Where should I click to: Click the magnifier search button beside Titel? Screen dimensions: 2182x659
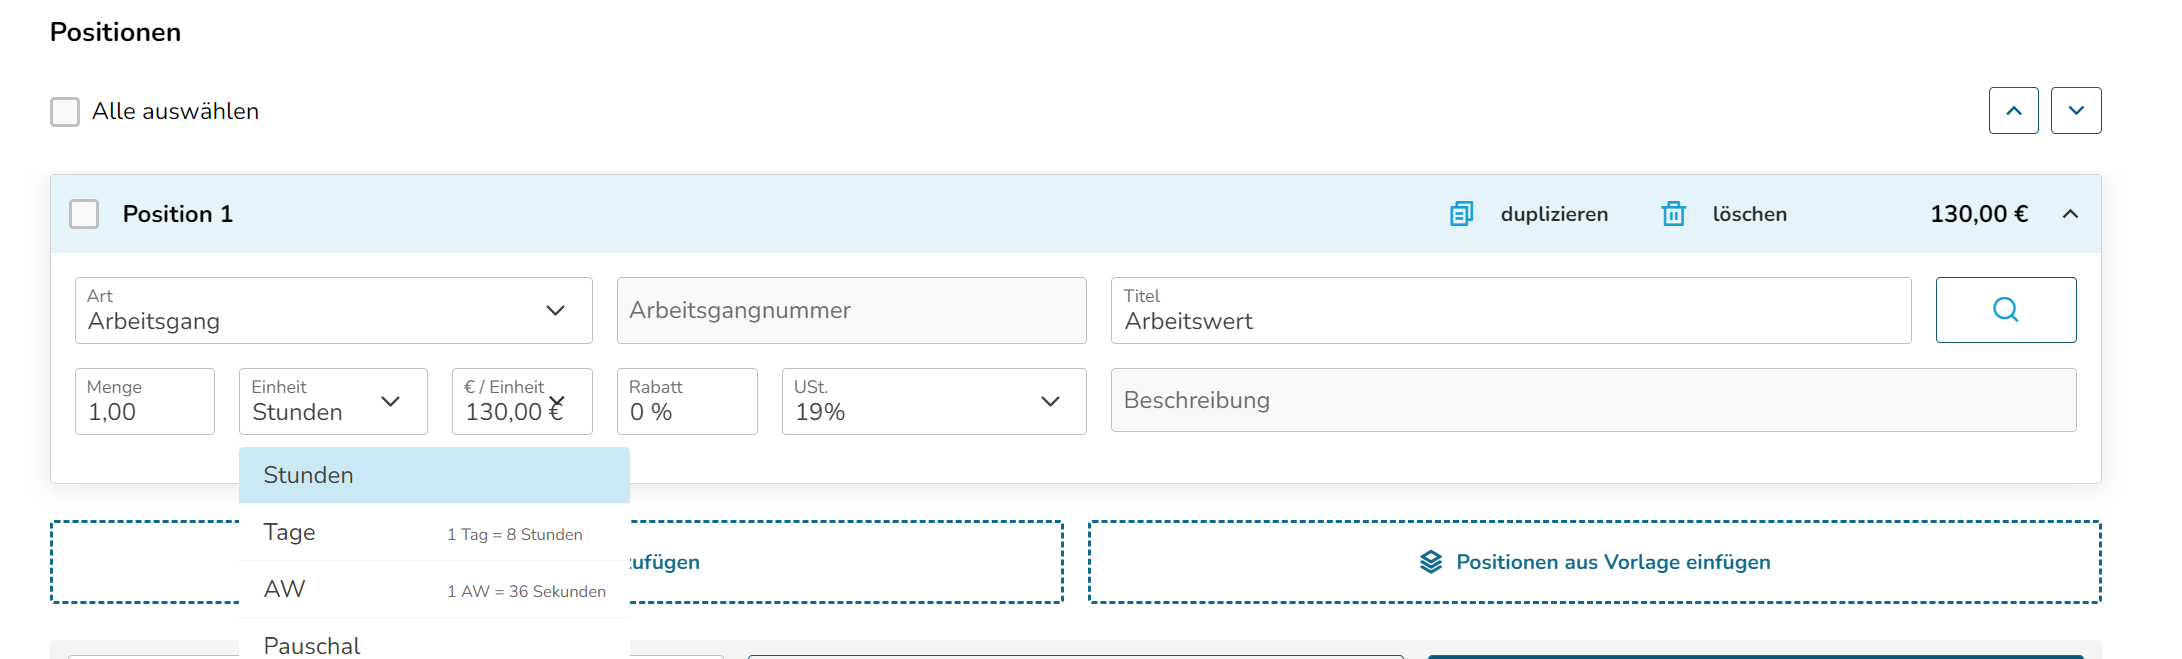(2005, 310)
